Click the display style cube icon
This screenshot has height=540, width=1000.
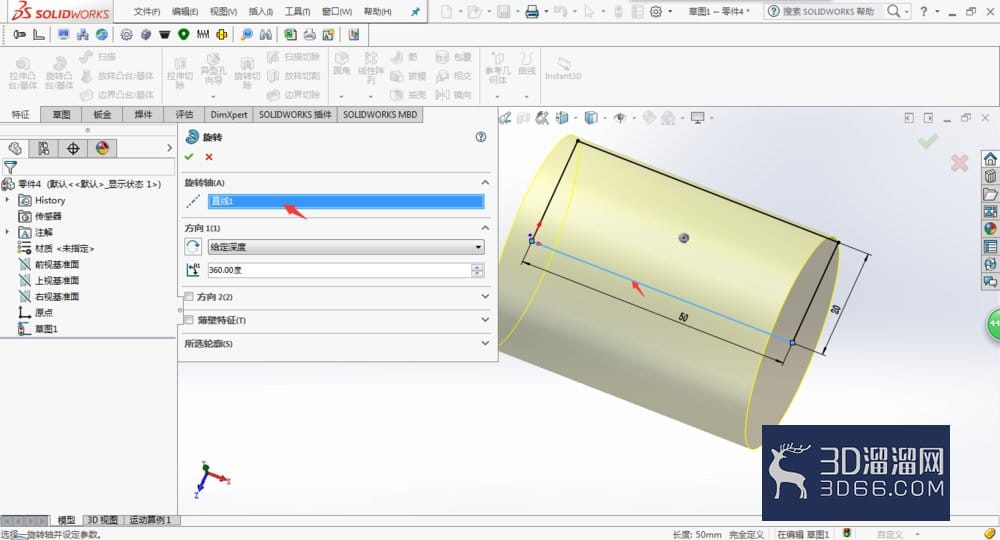coord(591,118)
